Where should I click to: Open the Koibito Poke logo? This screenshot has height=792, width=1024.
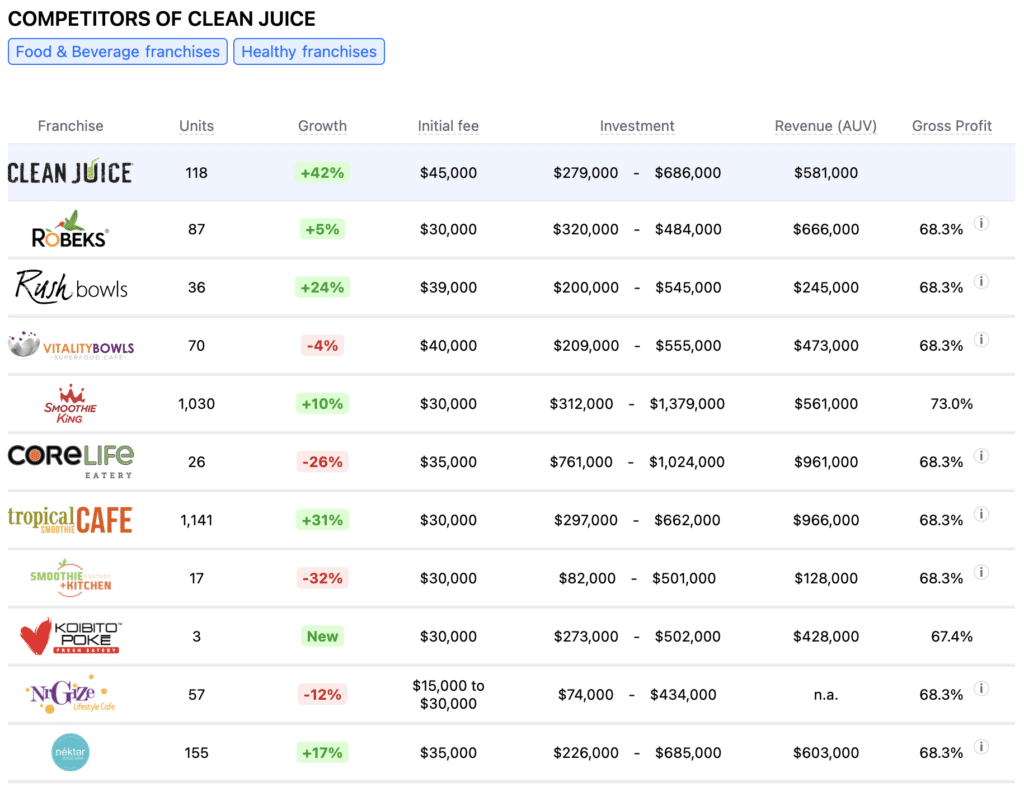point(71,636)
